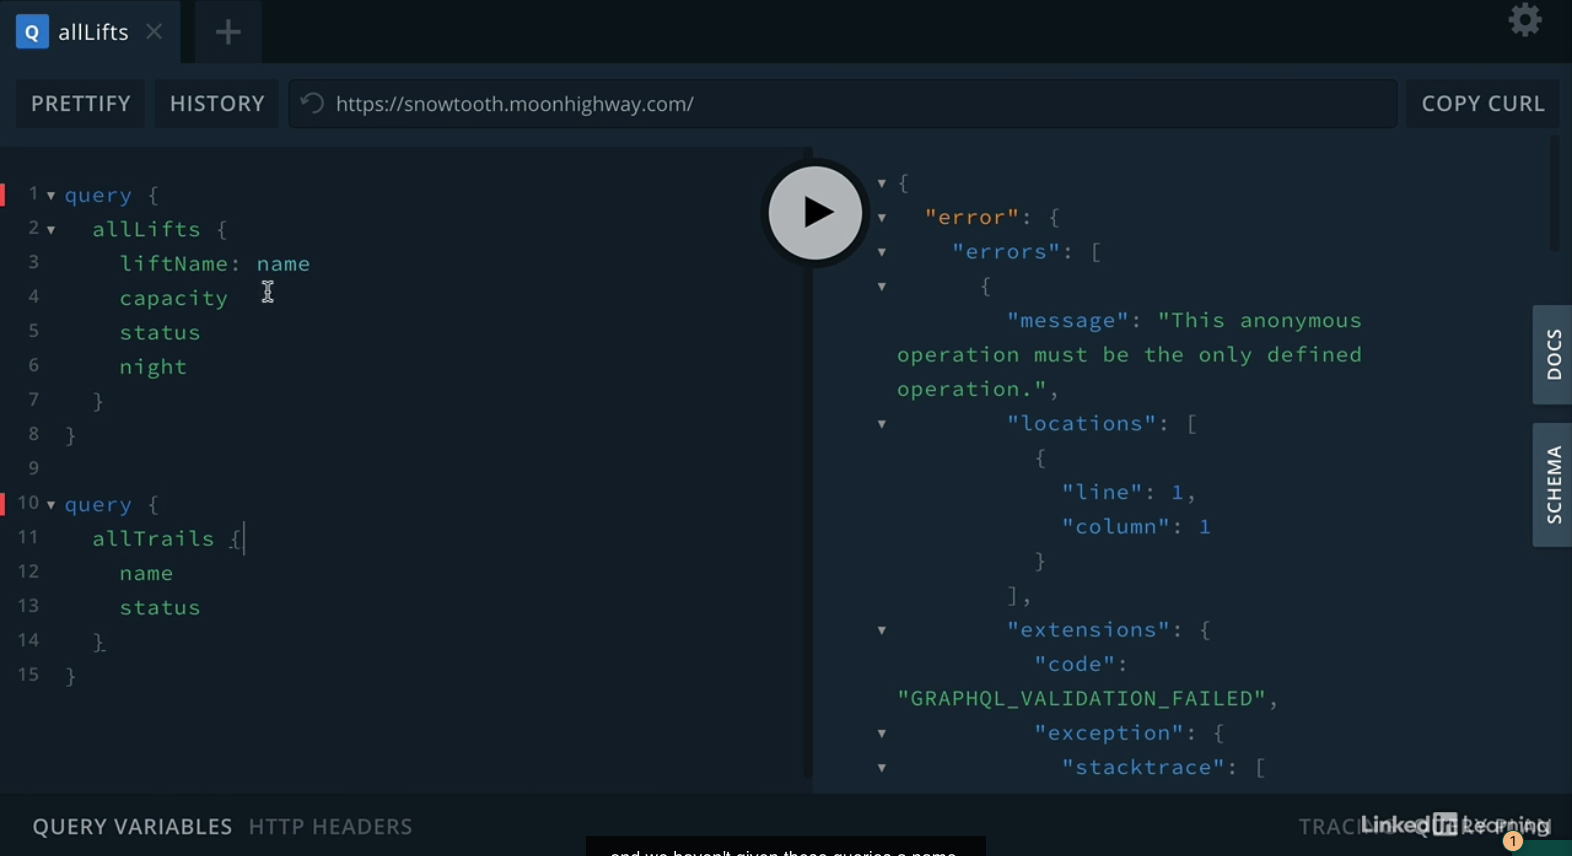Focus the endpoint URL field

[843, 104]
